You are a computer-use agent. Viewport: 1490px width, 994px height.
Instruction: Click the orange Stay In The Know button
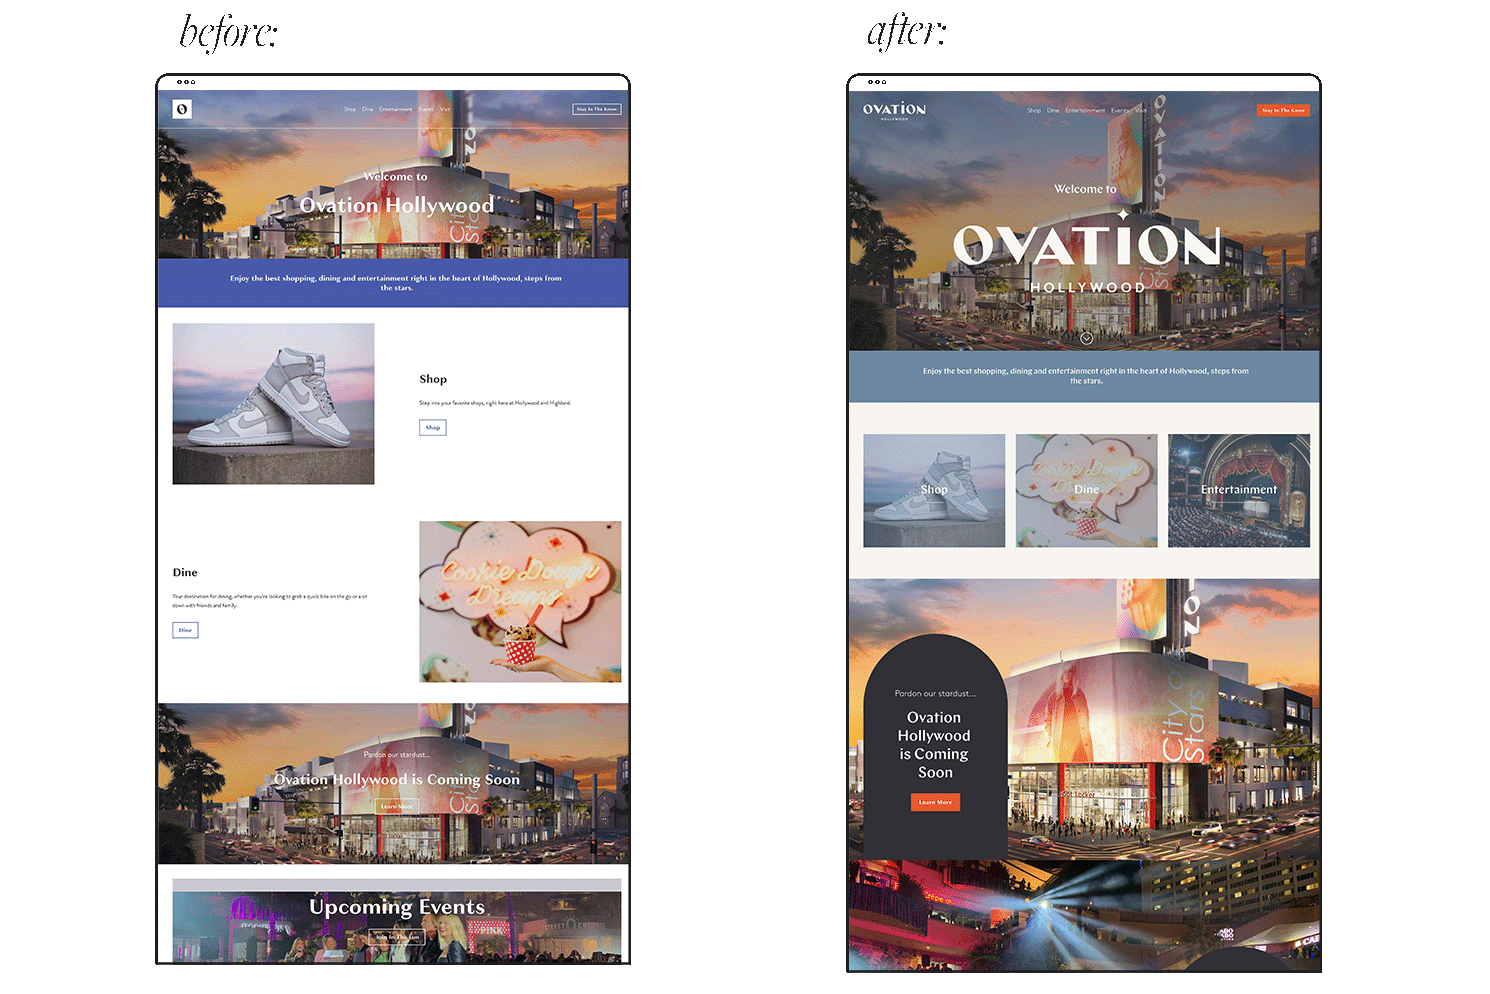point(1283,110)
